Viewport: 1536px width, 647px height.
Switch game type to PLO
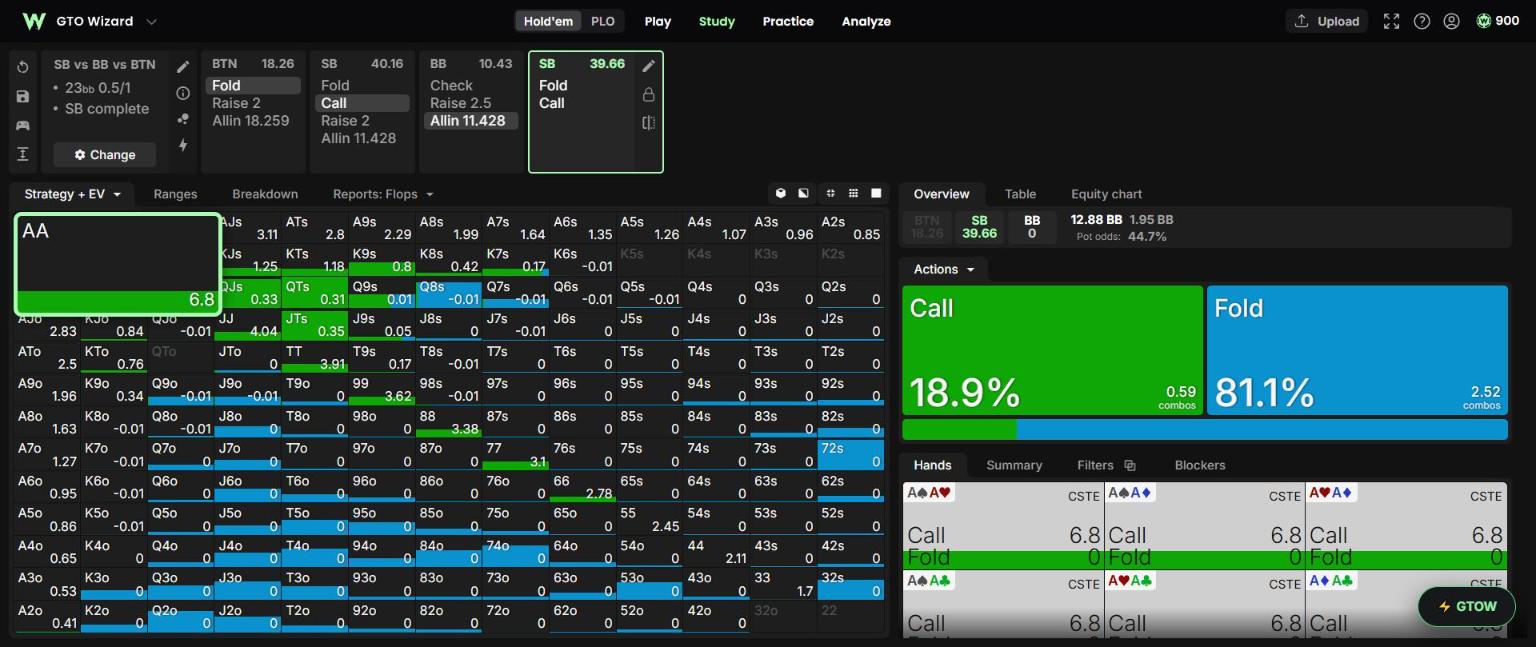coord(603,21)
